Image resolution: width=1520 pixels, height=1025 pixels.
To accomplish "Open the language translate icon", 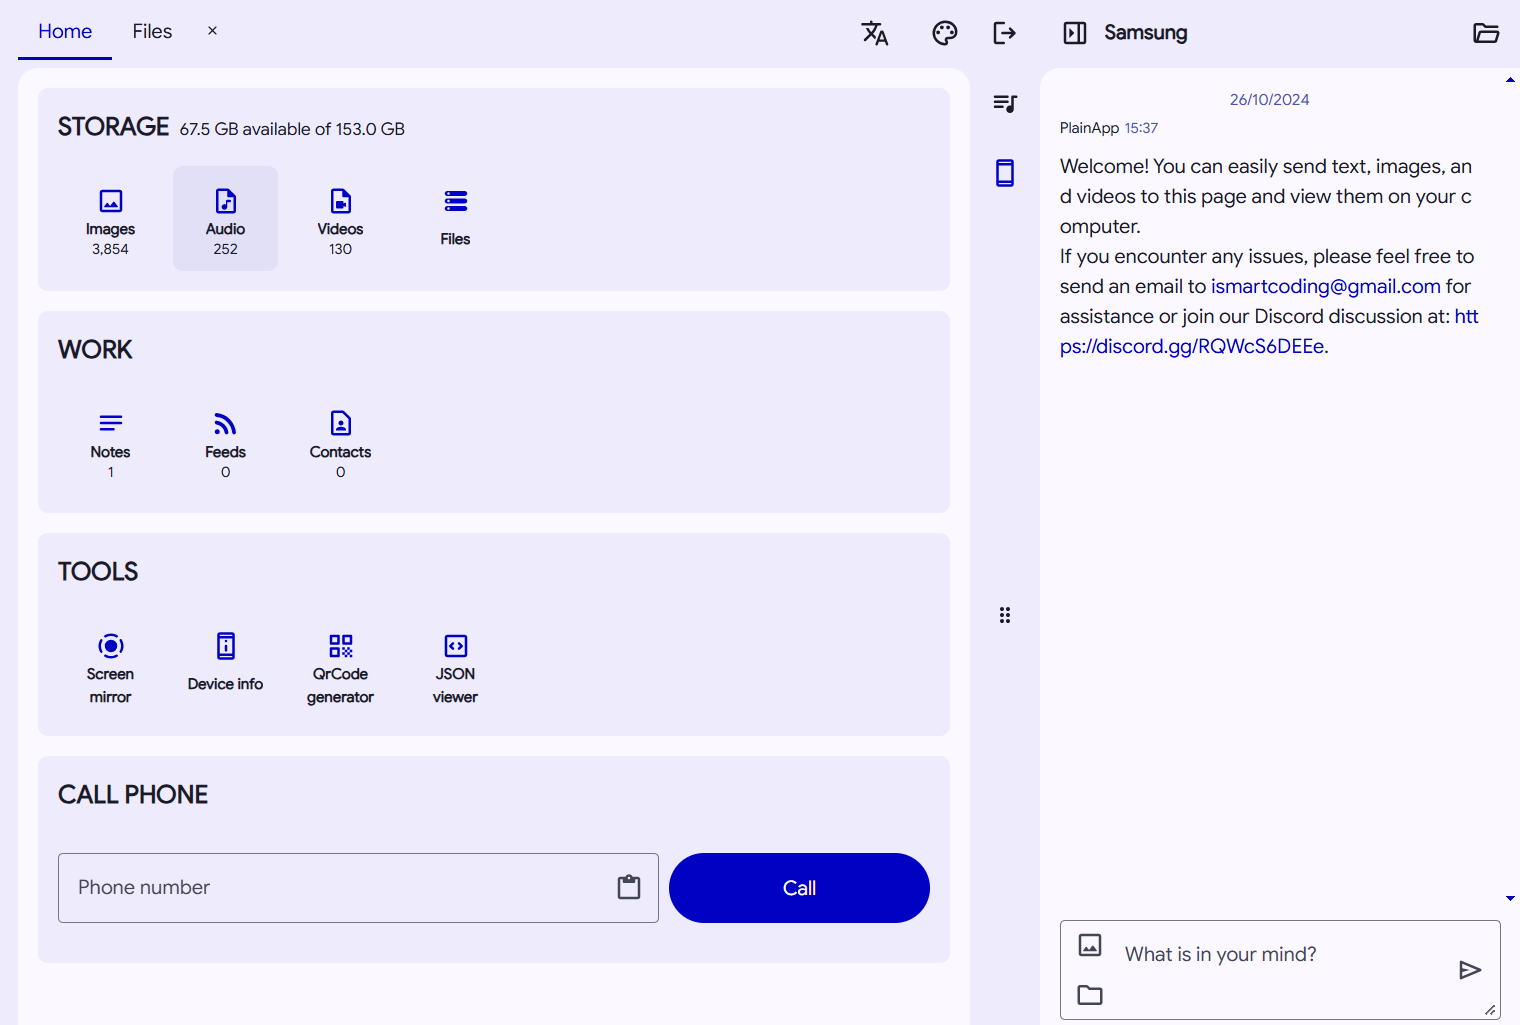I will click(875, 33).
